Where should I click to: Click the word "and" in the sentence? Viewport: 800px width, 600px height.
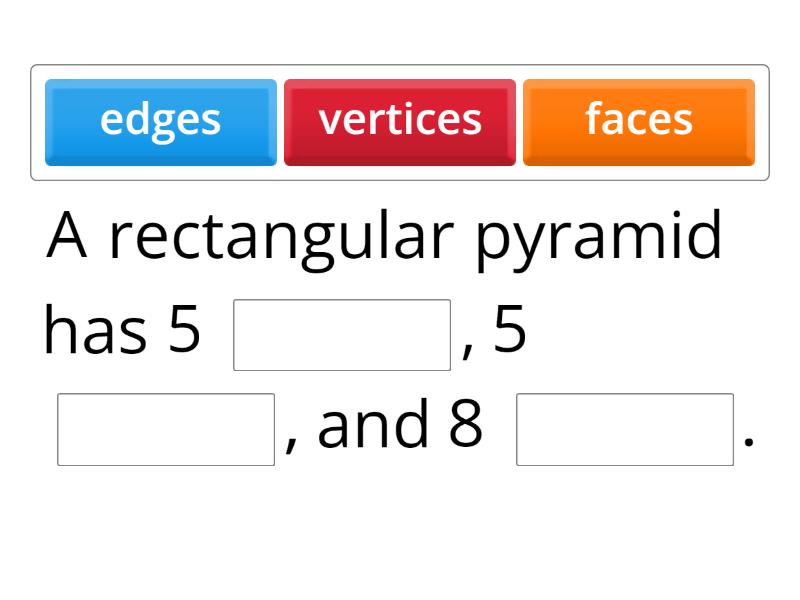click(372, 424)
